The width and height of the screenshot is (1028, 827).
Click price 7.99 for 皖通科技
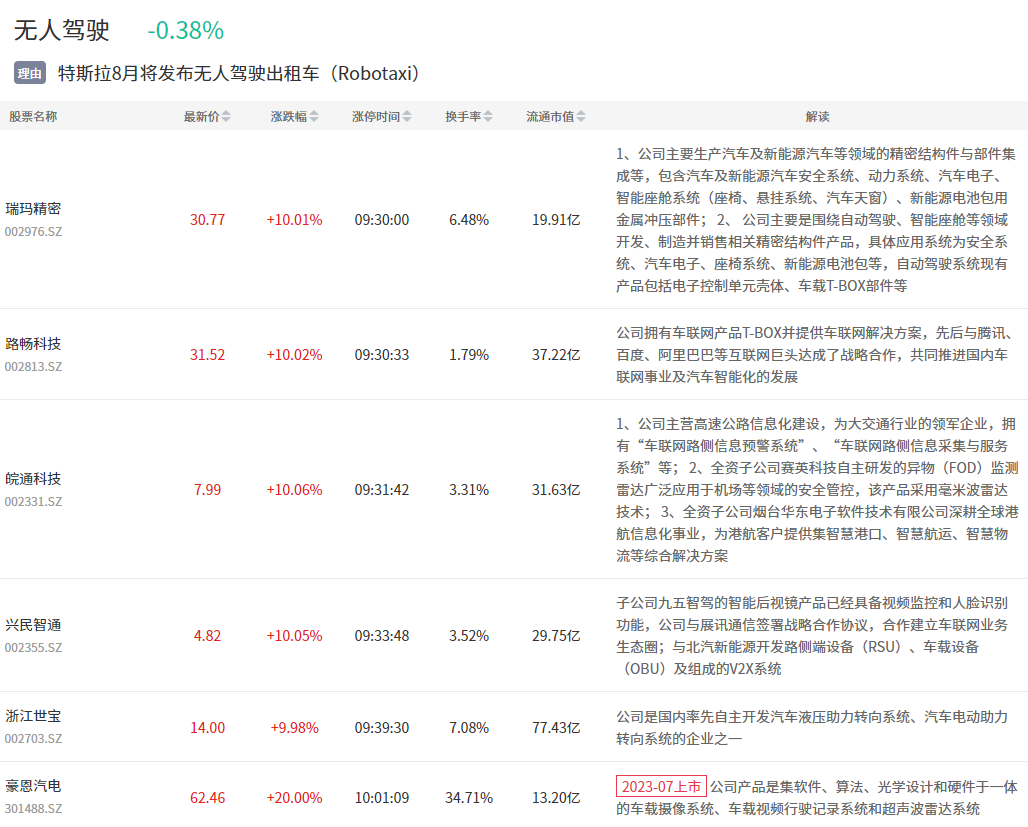tap(207, 490)
